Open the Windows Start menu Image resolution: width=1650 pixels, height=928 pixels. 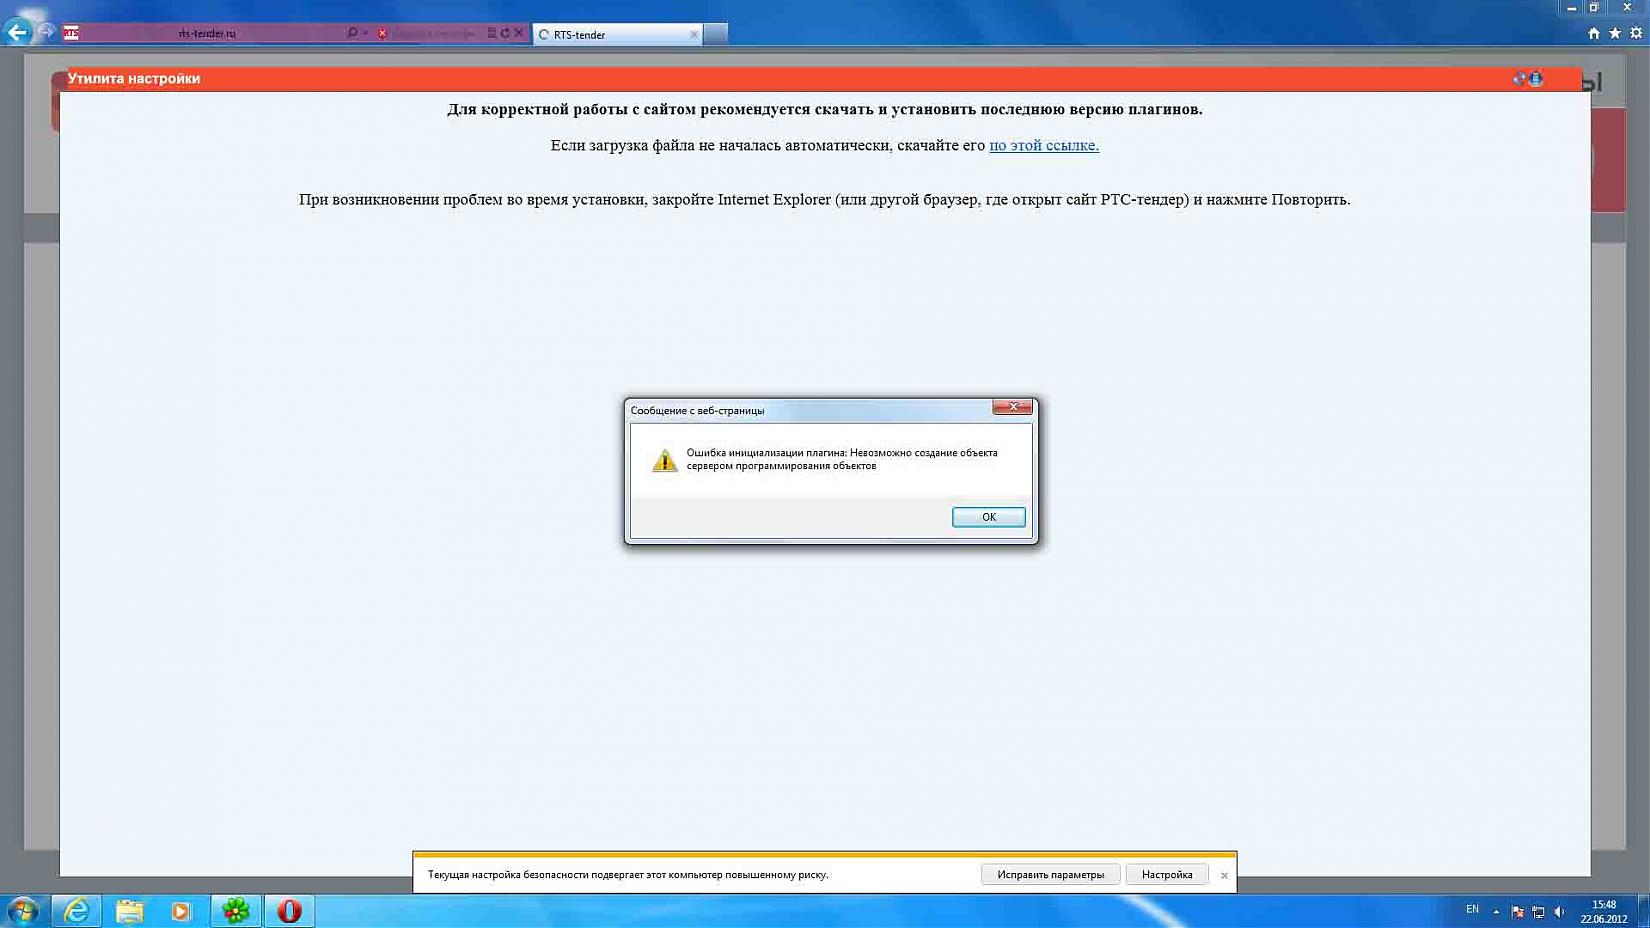click(x=22, y=911)
